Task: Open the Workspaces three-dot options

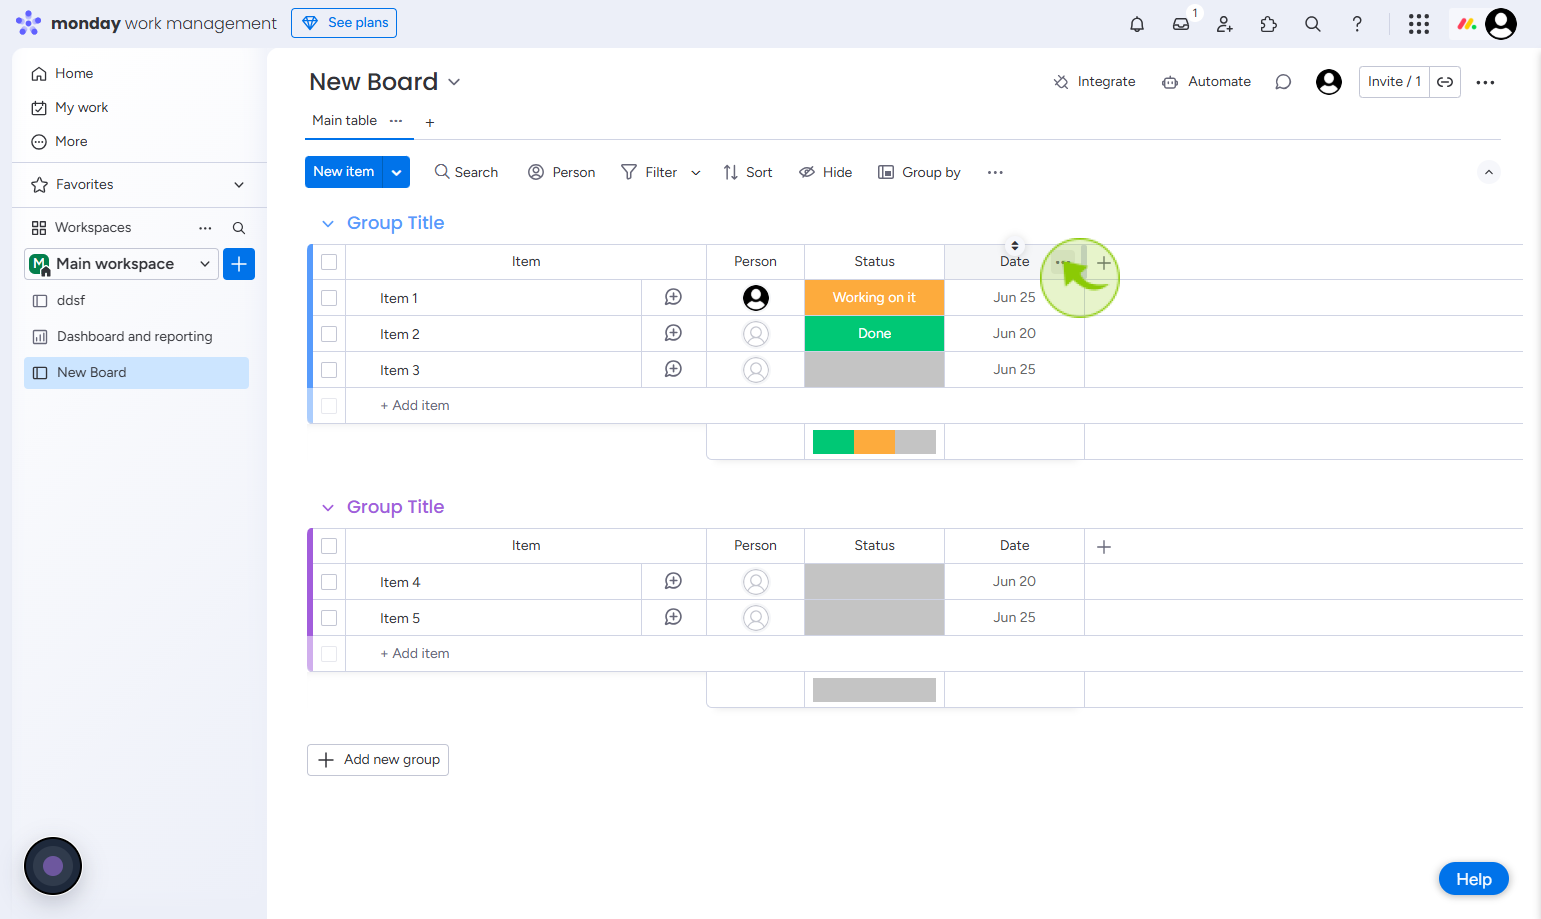Action: (205, 228)
